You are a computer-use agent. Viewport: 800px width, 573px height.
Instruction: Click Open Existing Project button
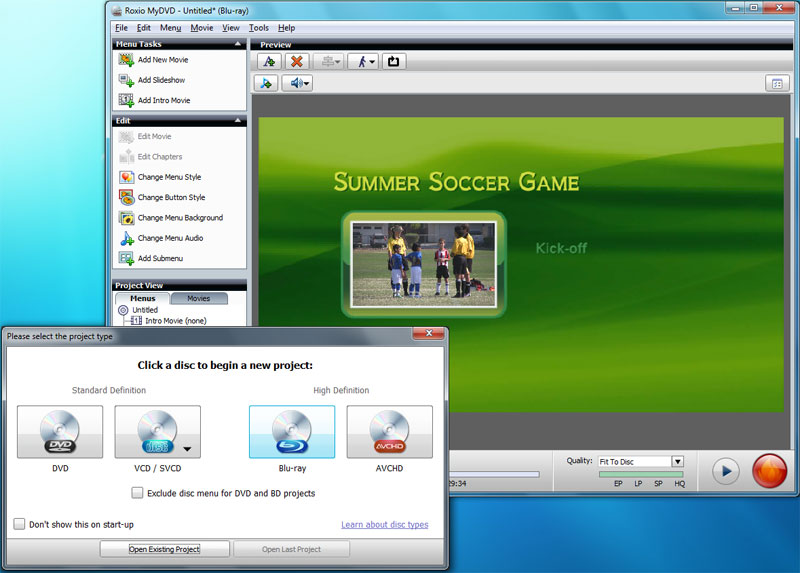click(164, 549)
